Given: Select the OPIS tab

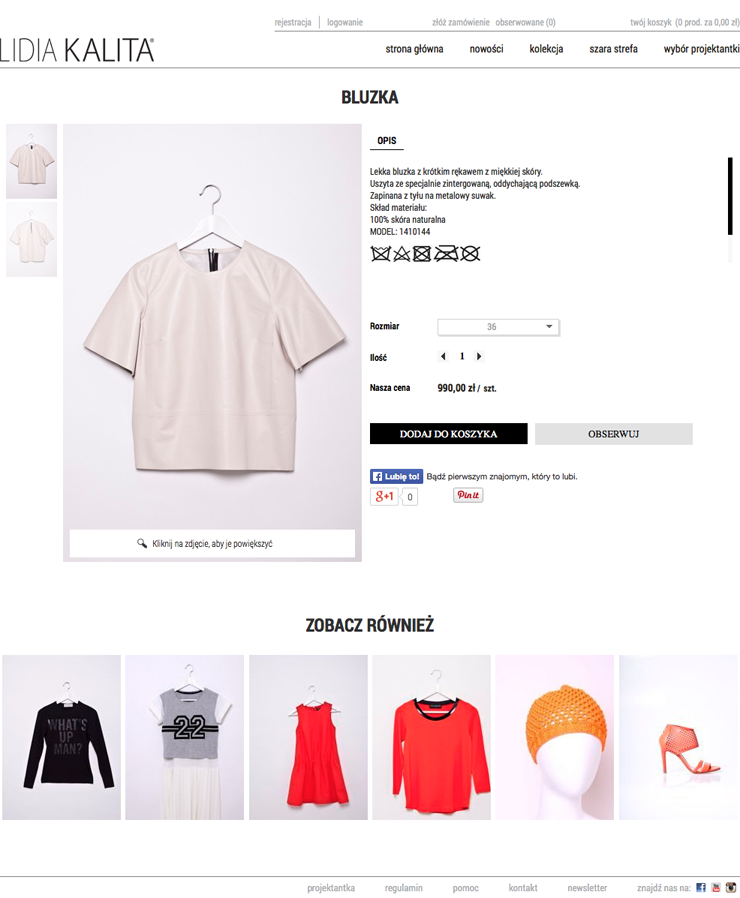Looking at the screenshot, I should 387,140.
